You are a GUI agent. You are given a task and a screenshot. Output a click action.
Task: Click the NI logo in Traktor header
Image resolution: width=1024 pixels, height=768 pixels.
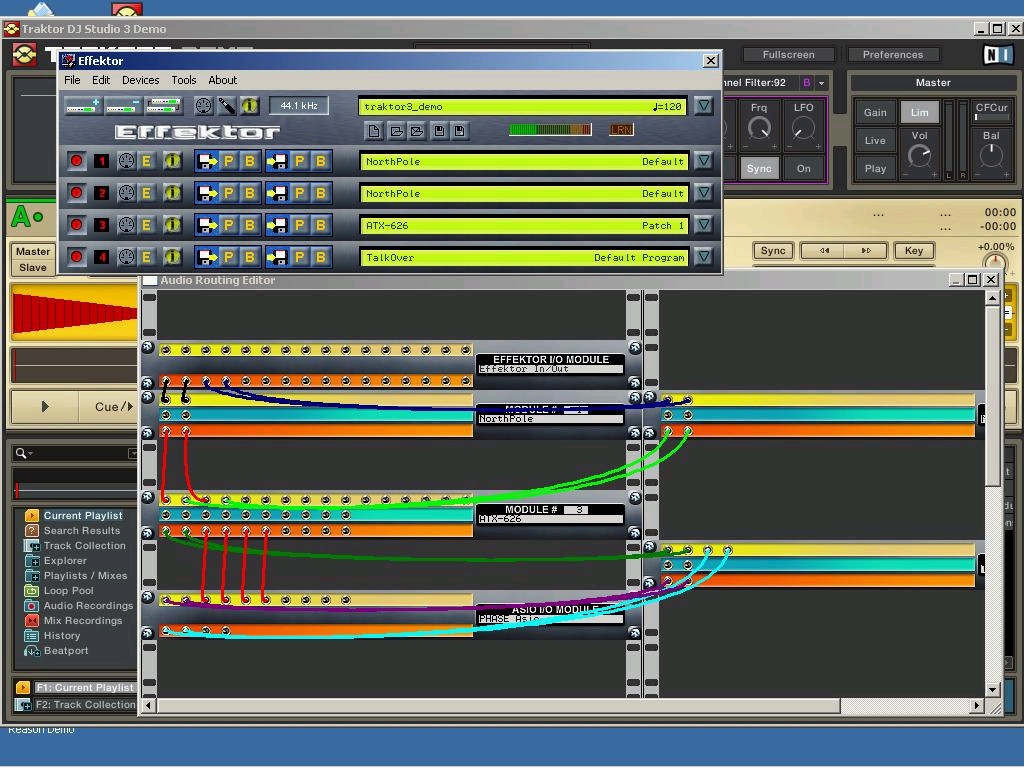(x=998, y=55)
